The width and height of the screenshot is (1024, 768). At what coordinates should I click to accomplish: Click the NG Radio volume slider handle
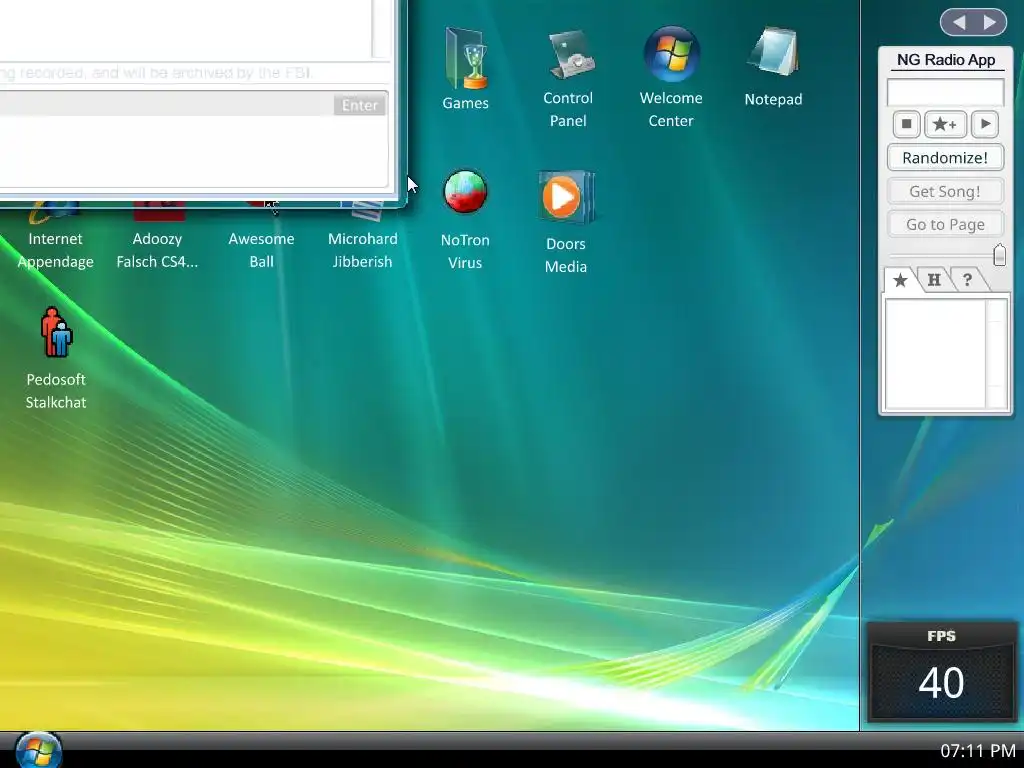click(999, 255)
